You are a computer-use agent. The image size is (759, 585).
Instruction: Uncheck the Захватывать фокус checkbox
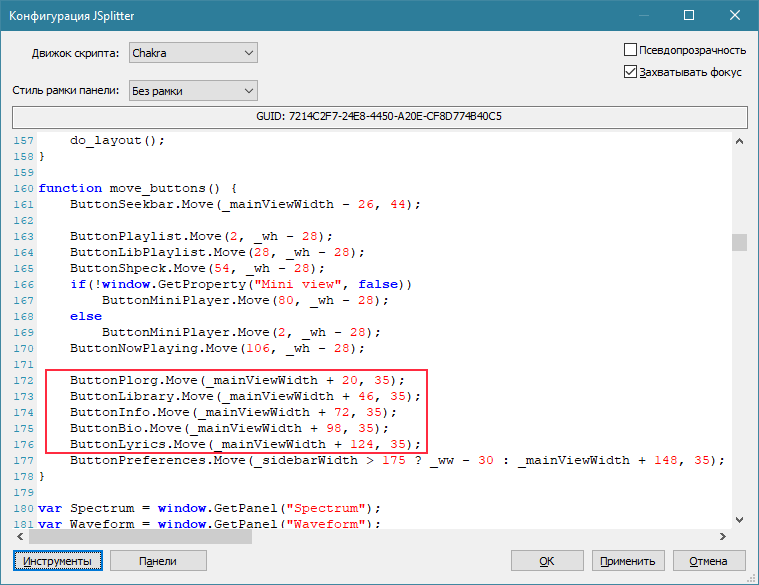(631, 72)
